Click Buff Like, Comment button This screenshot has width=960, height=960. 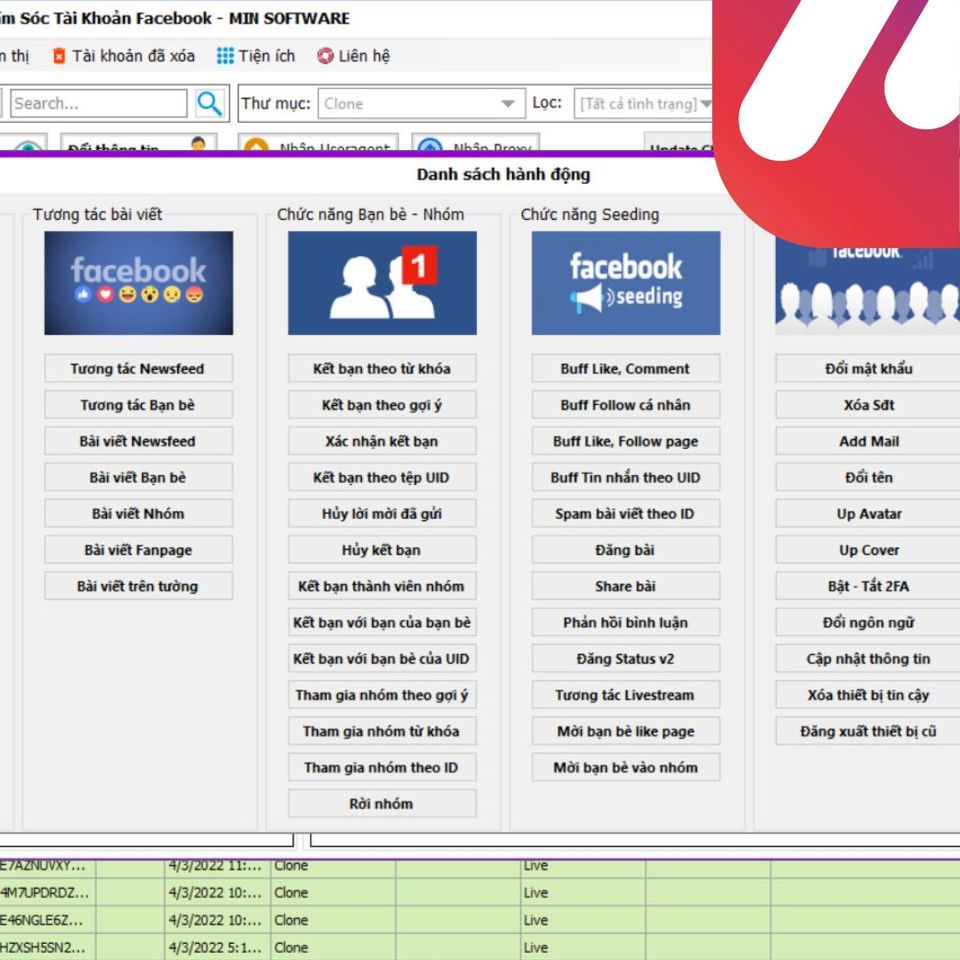tap(626, 369)
